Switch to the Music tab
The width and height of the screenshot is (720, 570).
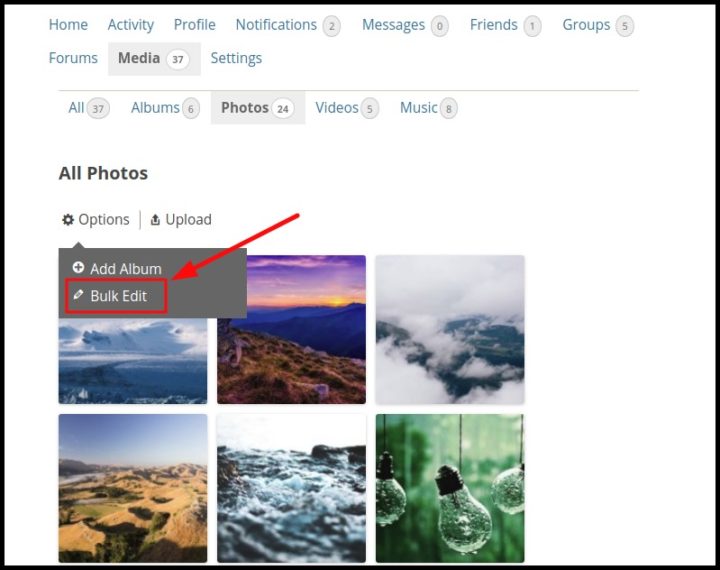pos(419,108)
